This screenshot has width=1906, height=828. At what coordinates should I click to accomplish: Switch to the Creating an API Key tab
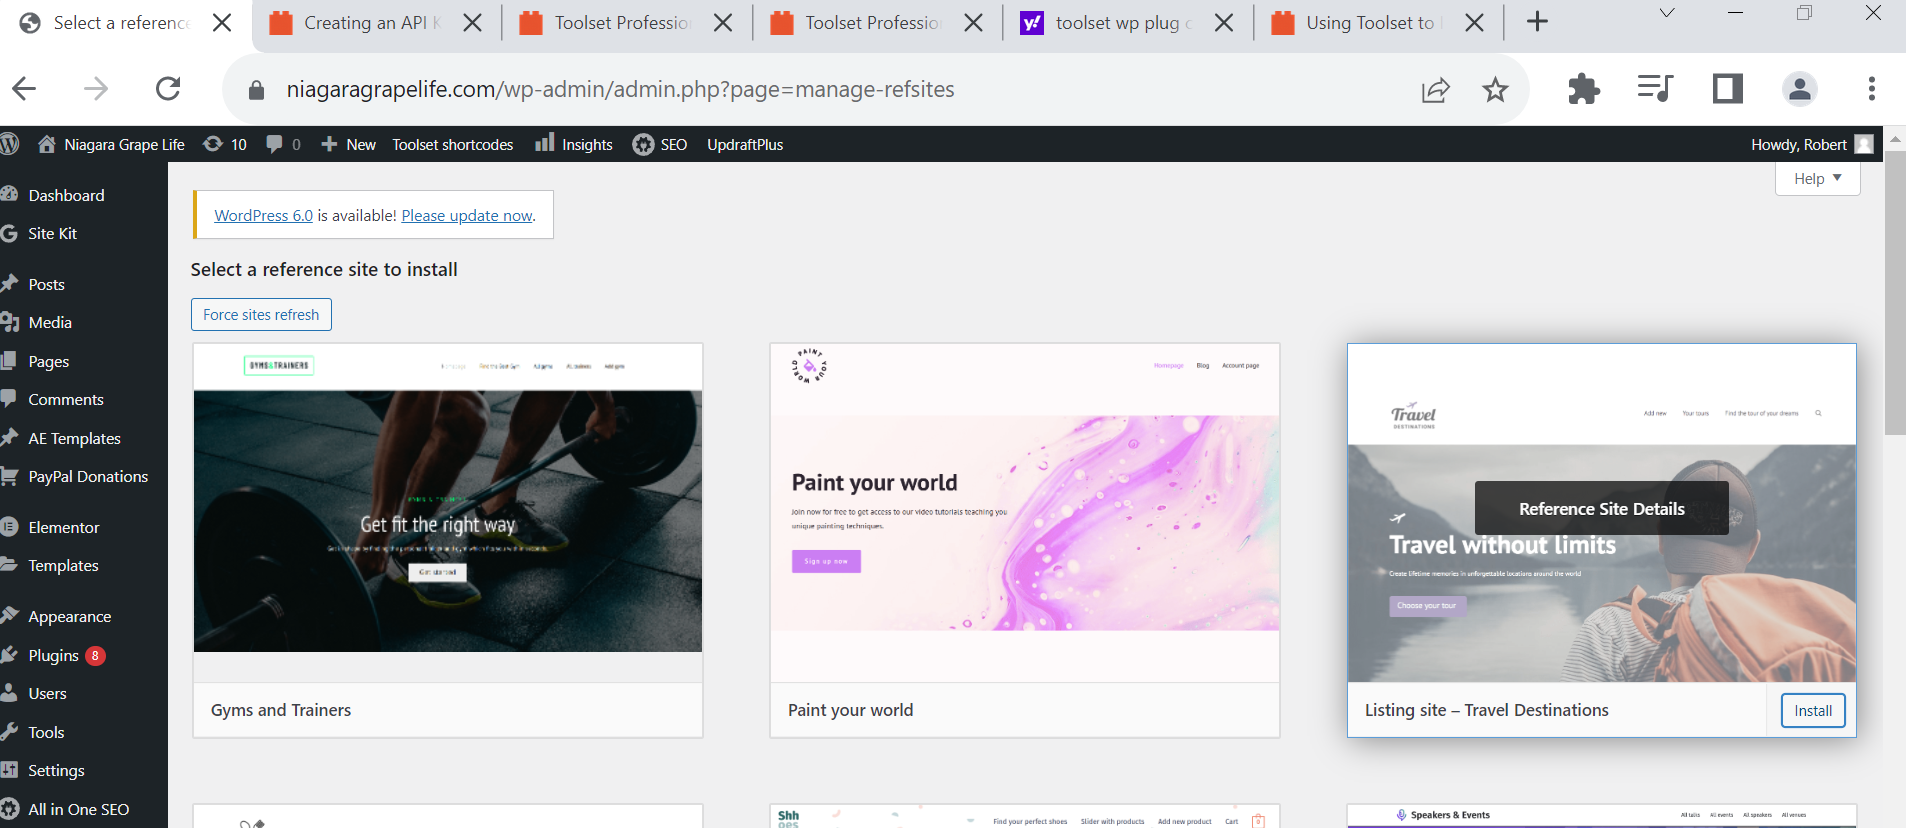click(371, 22)
